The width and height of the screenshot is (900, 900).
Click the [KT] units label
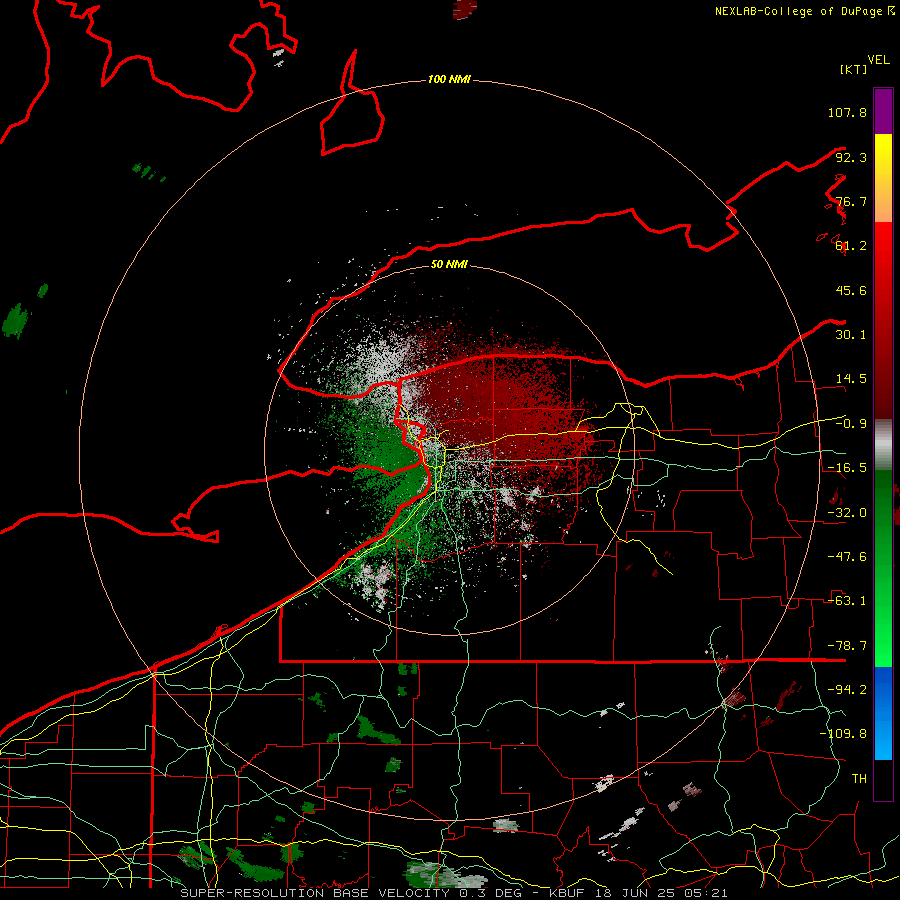[854, 69]
